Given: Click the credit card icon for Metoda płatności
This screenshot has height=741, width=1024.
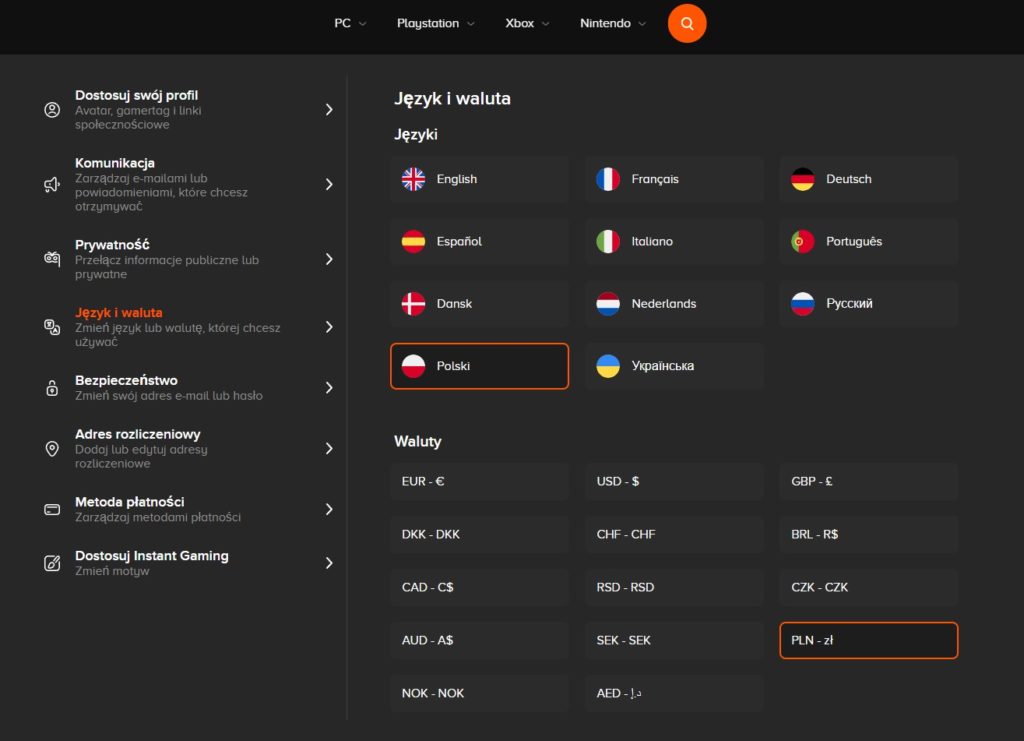Looking at the screenshot, I should tap(52, 509).
